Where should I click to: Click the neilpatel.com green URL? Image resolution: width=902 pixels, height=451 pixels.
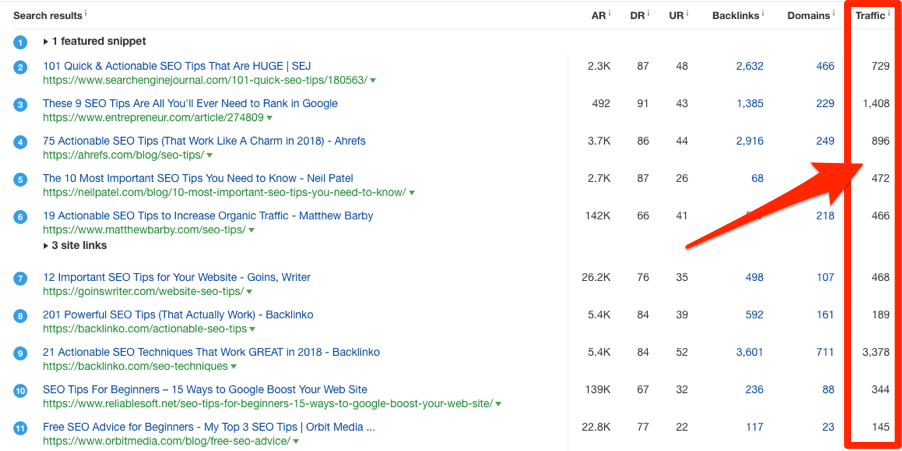pos(225,193)
